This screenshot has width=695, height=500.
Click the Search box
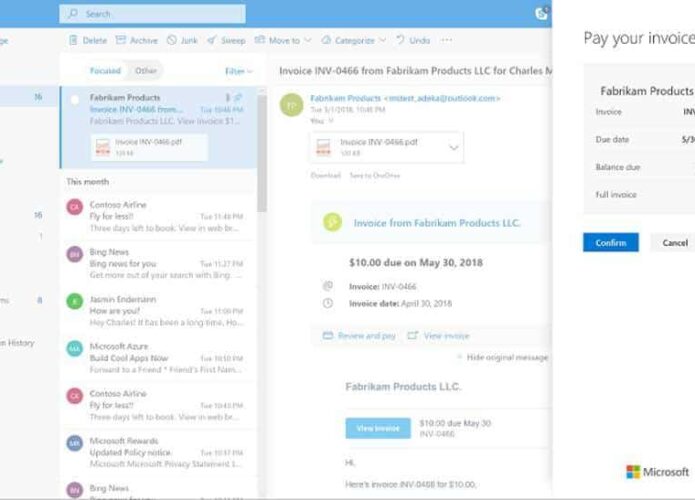coord(152,14)
